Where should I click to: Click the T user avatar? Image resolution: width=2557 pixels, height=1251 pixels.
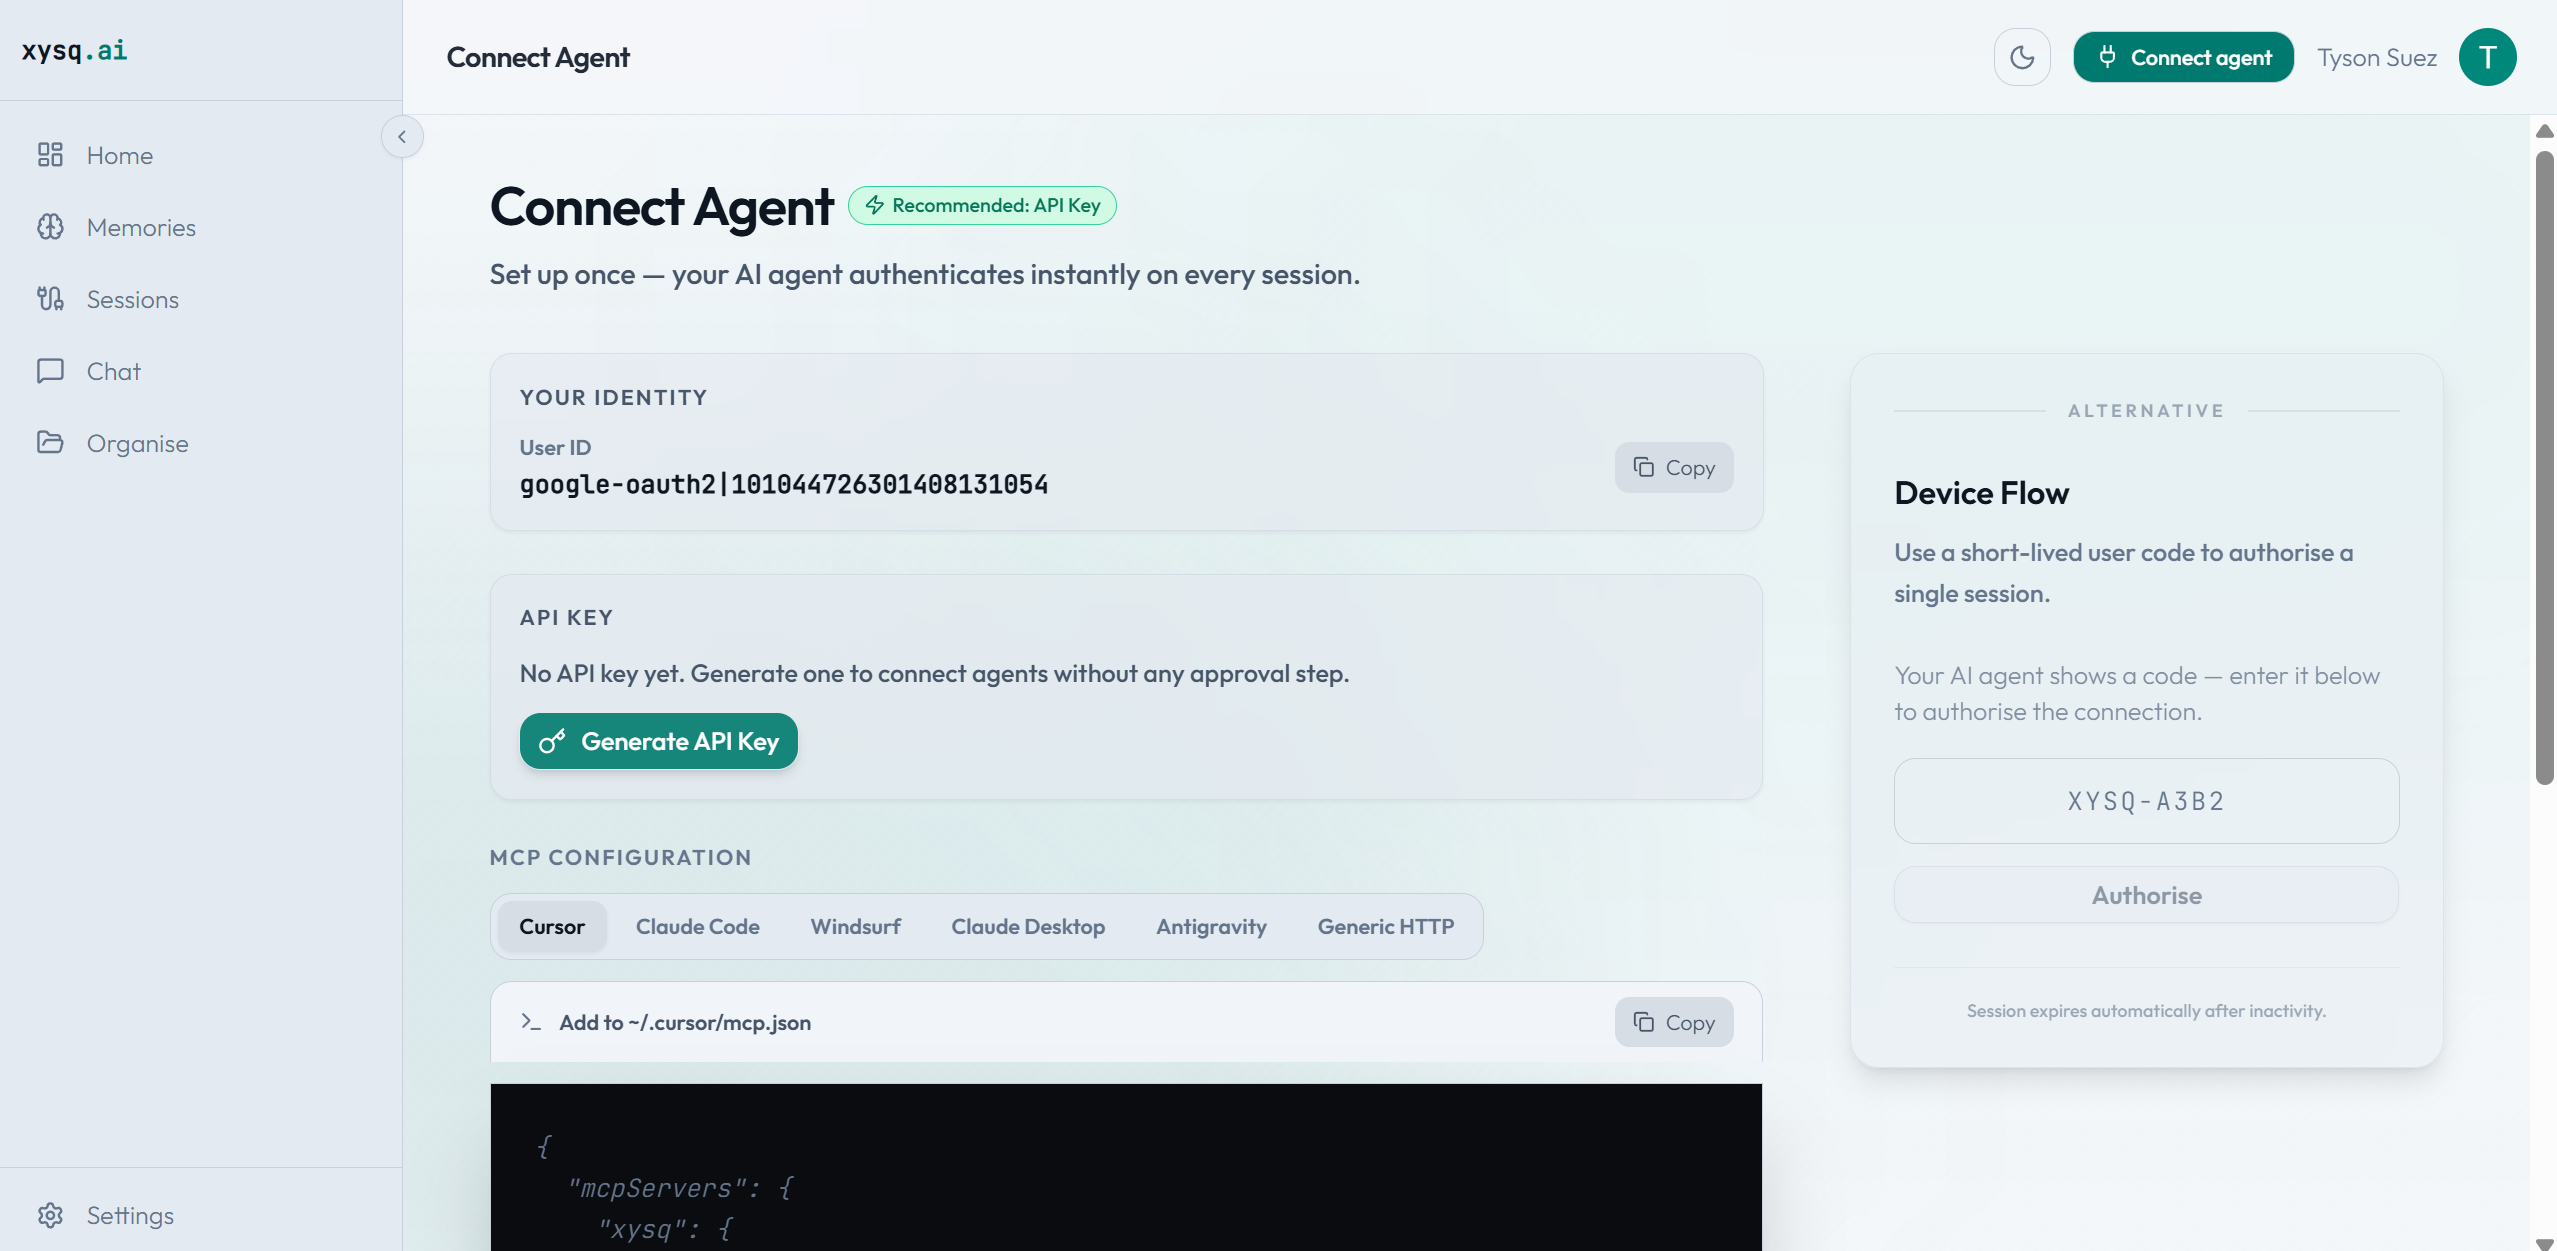point(2486,58)
